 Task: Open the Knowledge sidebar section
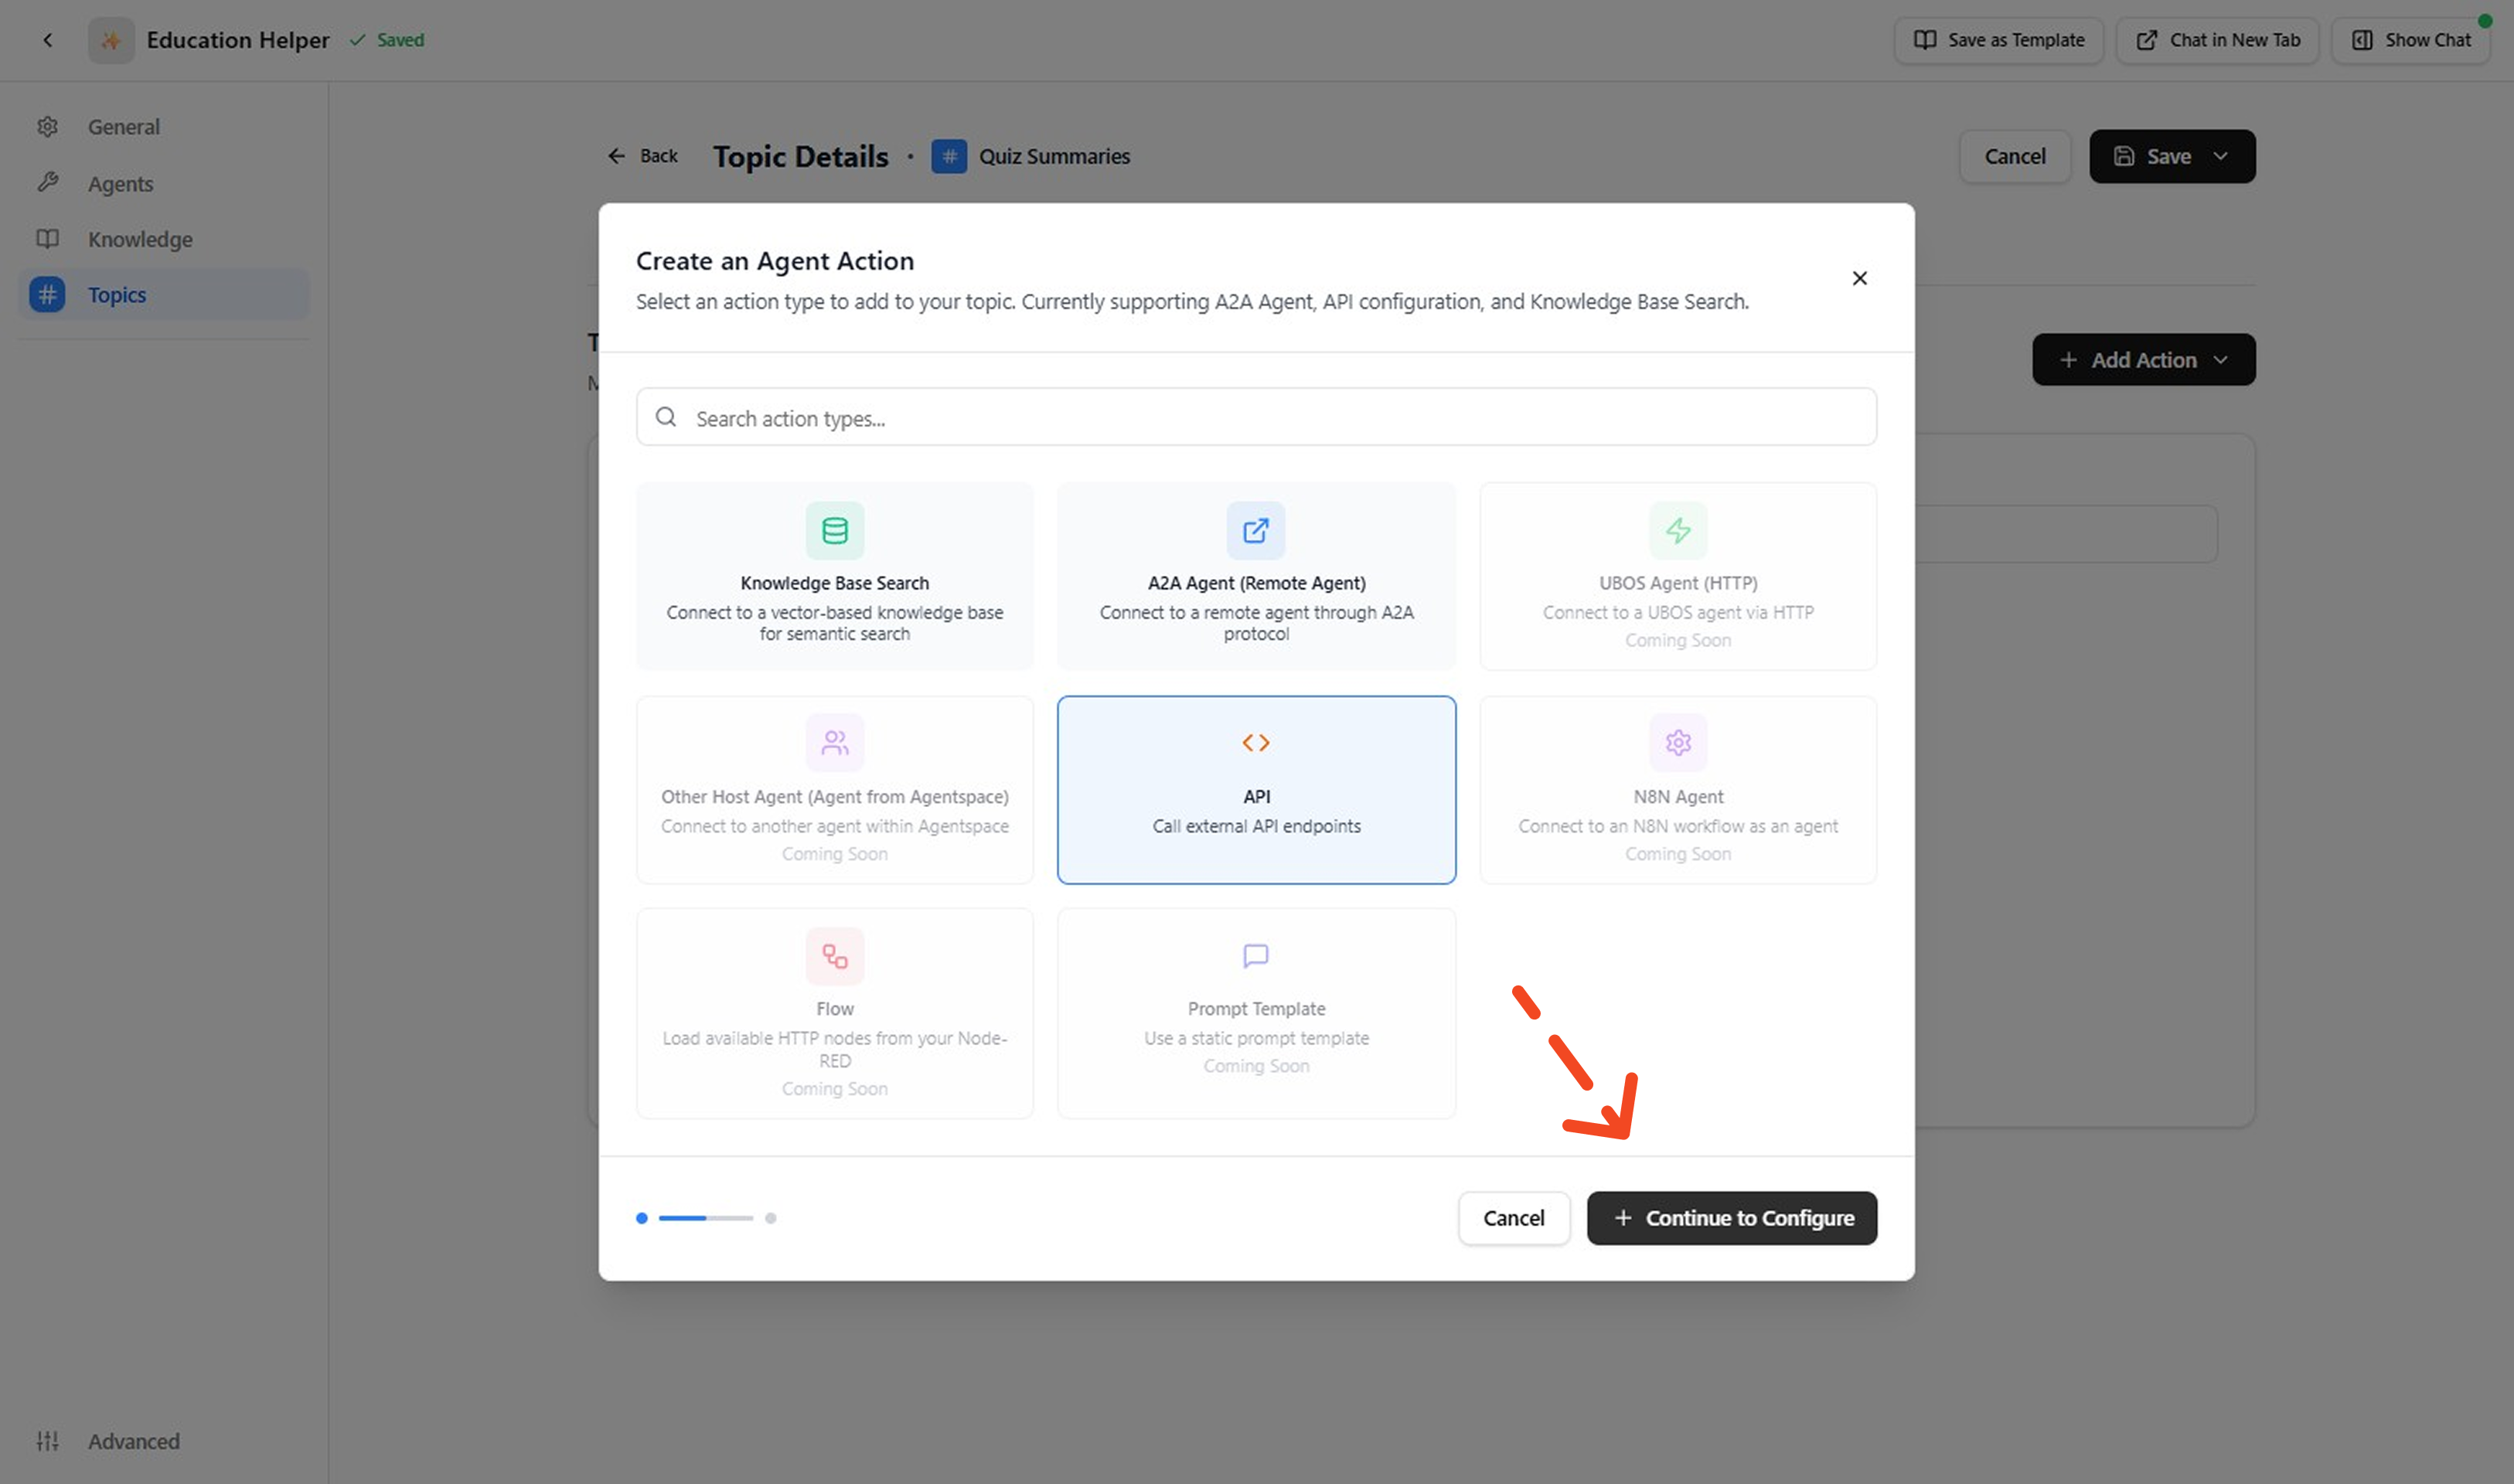[x=140, y=239]
